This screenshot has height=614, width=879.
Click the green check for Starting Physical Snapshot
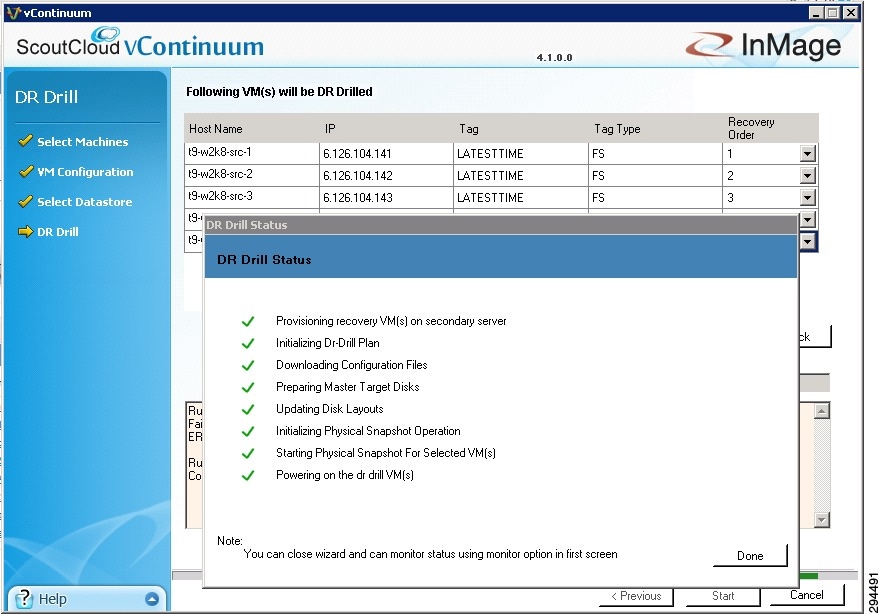(x=248, y=453)
